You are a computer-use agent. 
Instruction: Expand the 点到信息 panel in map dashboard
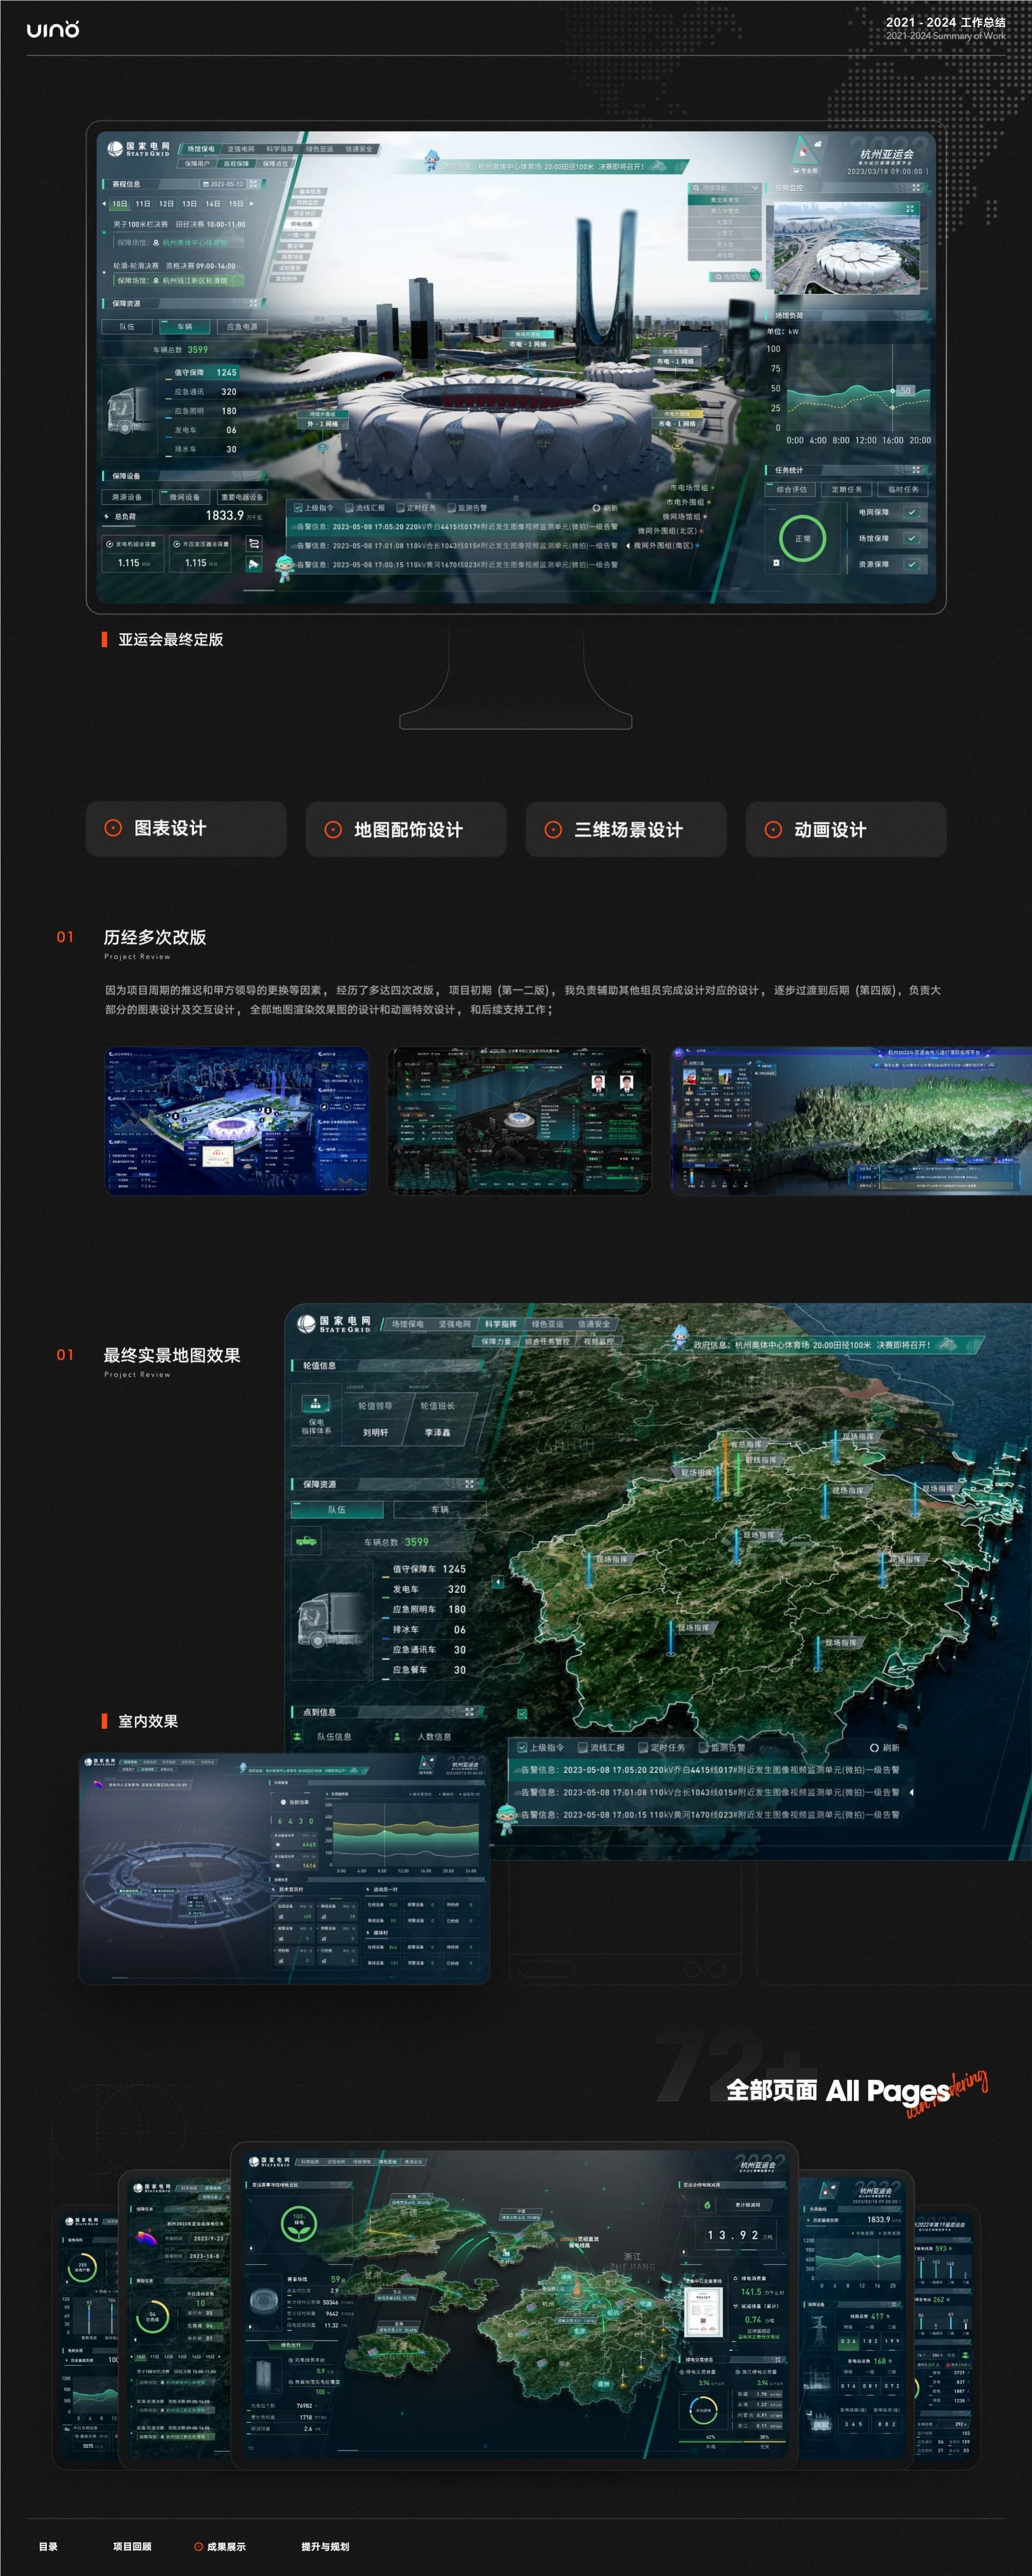(469, 1712)
